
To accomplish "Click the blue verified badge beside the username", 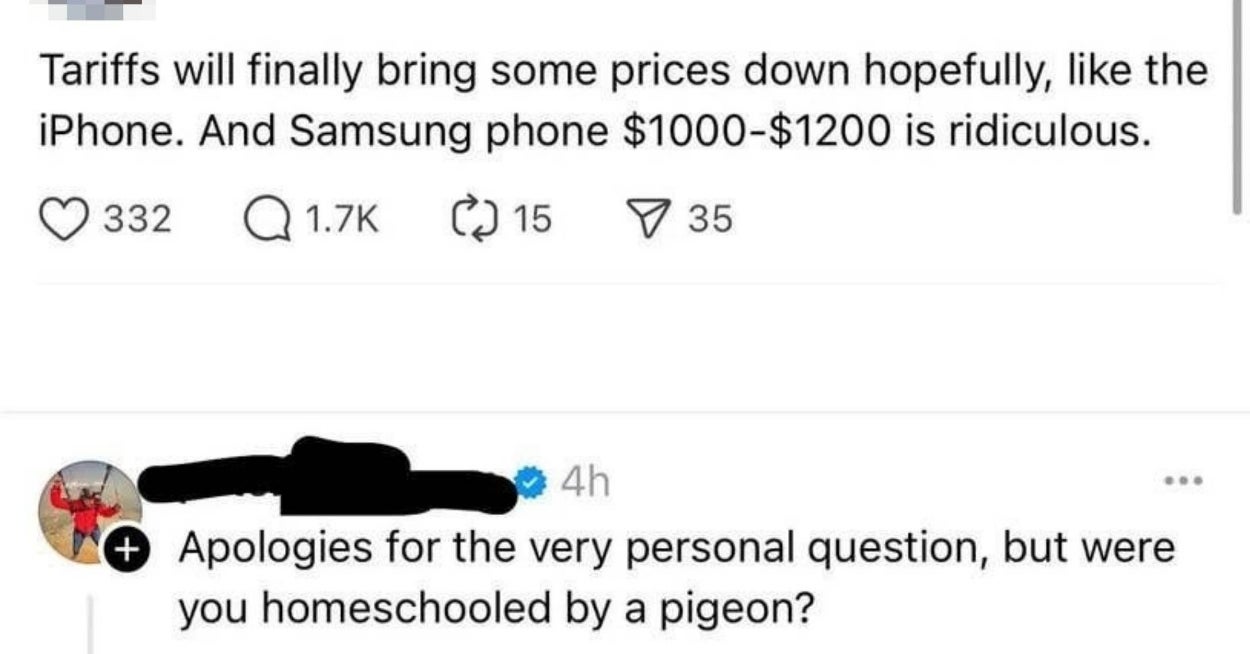I will pyautogui.click(x=534, y=484).
